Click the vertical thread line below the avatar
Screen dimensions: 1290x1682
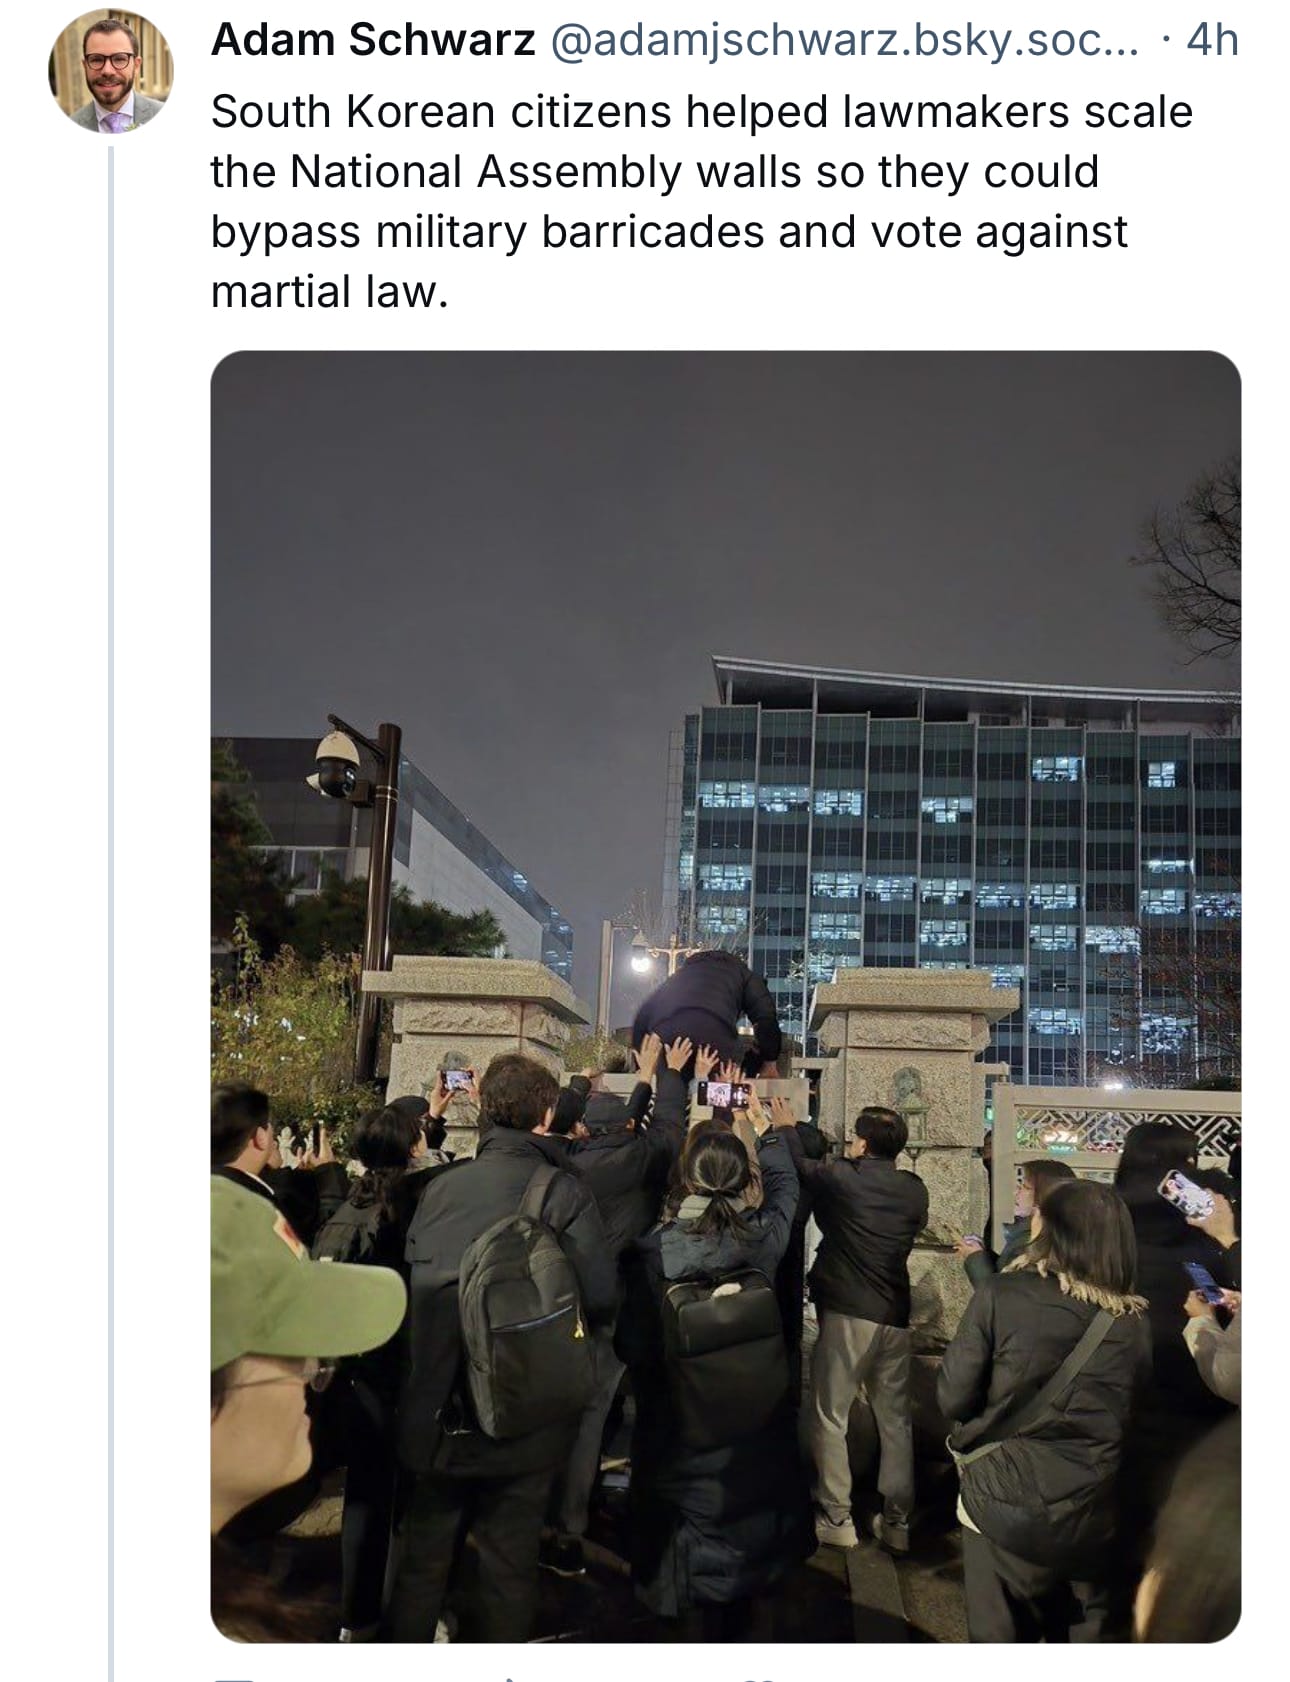[x=111, y=900]
